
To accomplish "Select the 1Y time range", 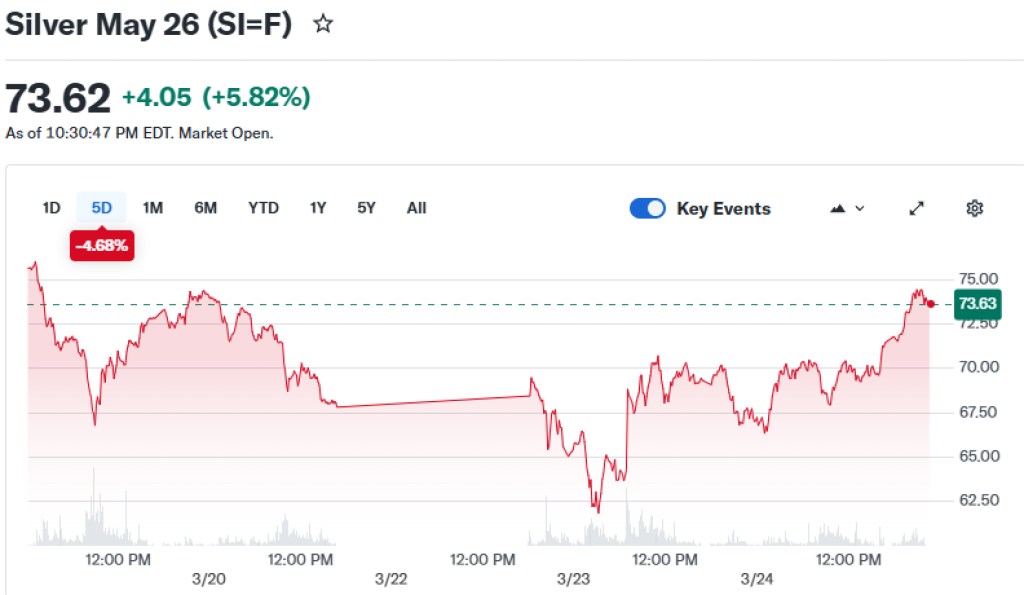I will point(318,208).
